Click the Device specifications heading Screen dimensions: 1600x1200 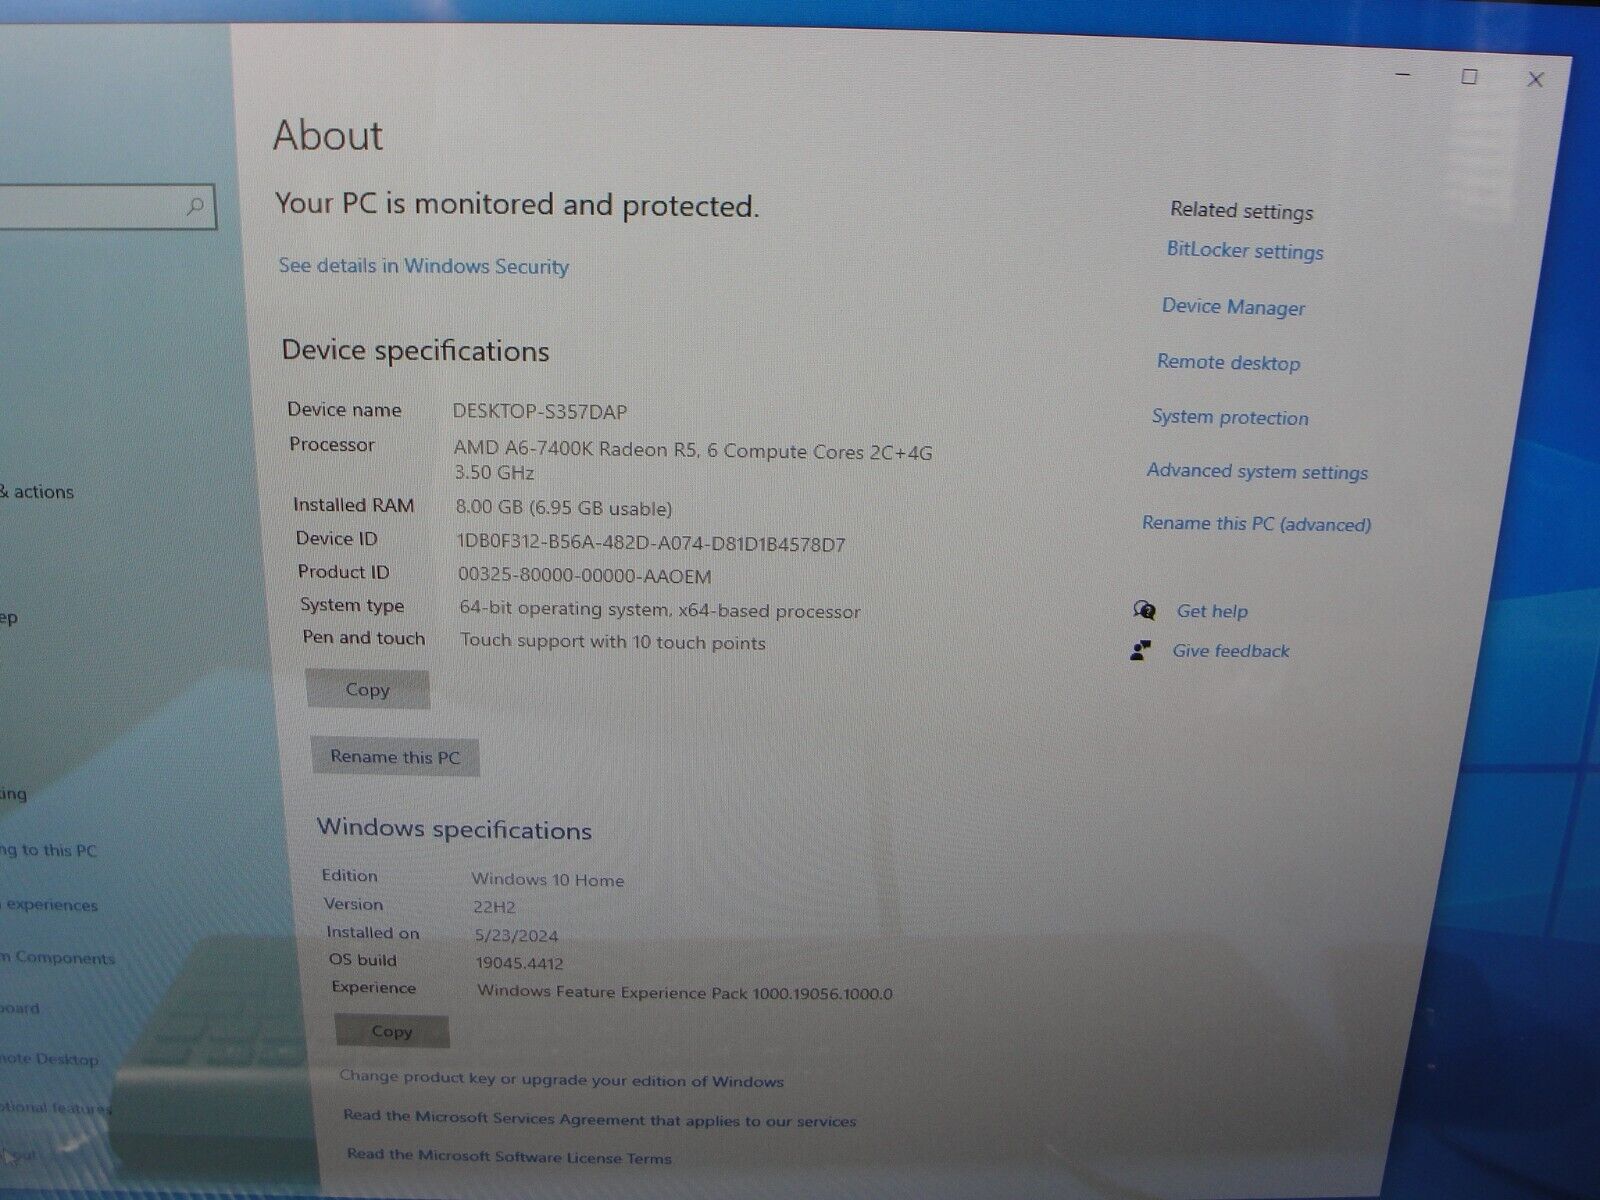(x=415, y=351)
